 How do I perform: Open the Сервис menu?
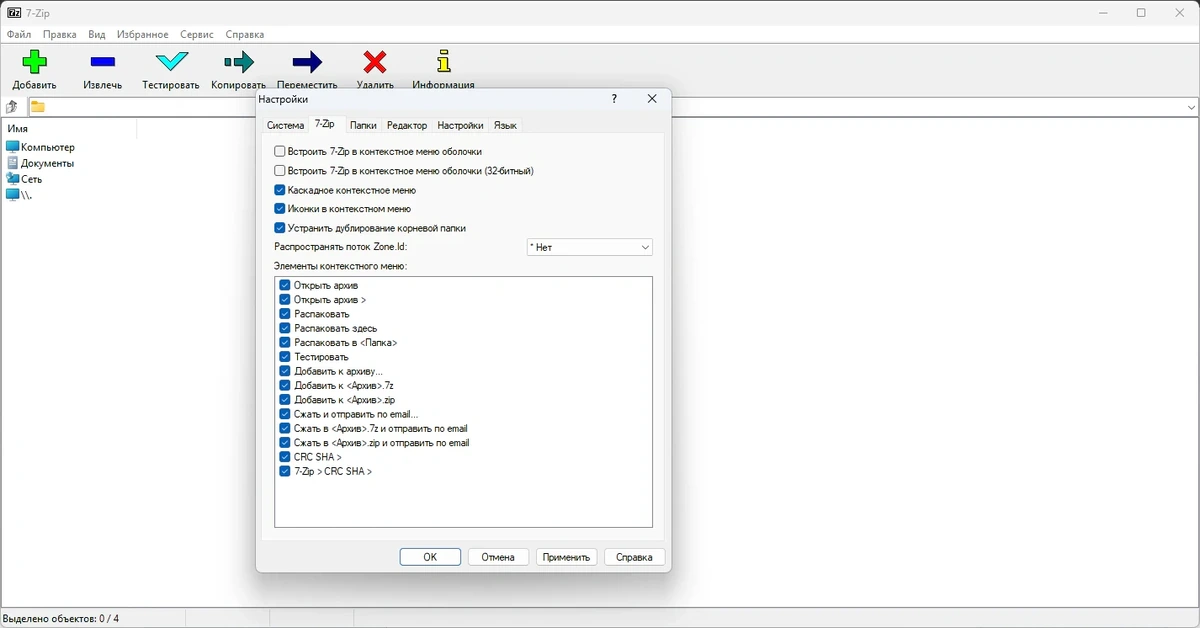(197, 34)
